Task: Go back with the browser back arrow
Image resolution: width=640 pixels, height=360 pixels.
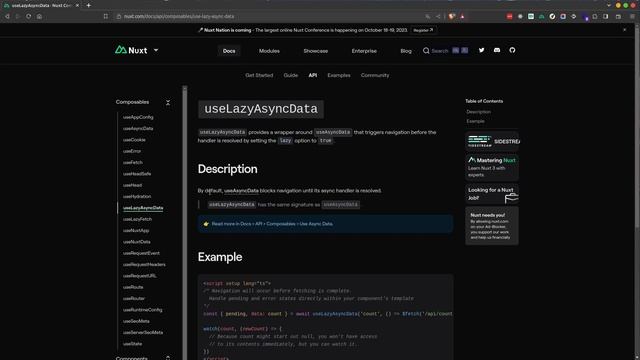Action: tap(7, 16)
